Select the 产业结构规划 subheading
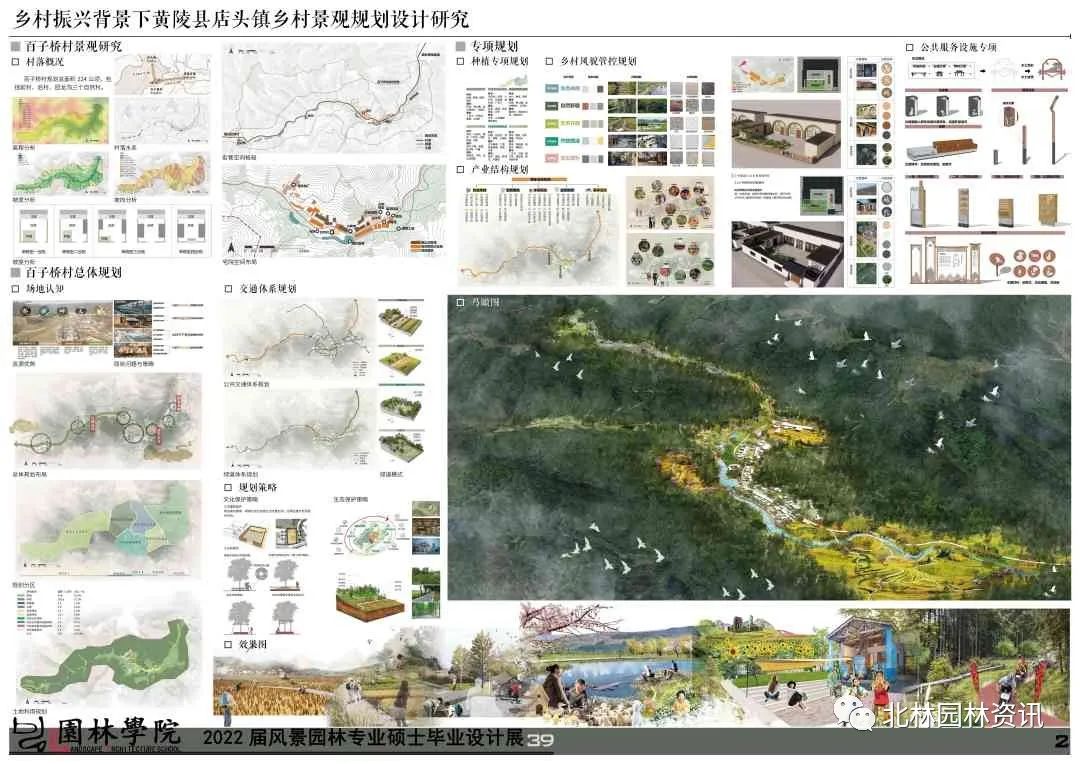 (x=499, y=169)
